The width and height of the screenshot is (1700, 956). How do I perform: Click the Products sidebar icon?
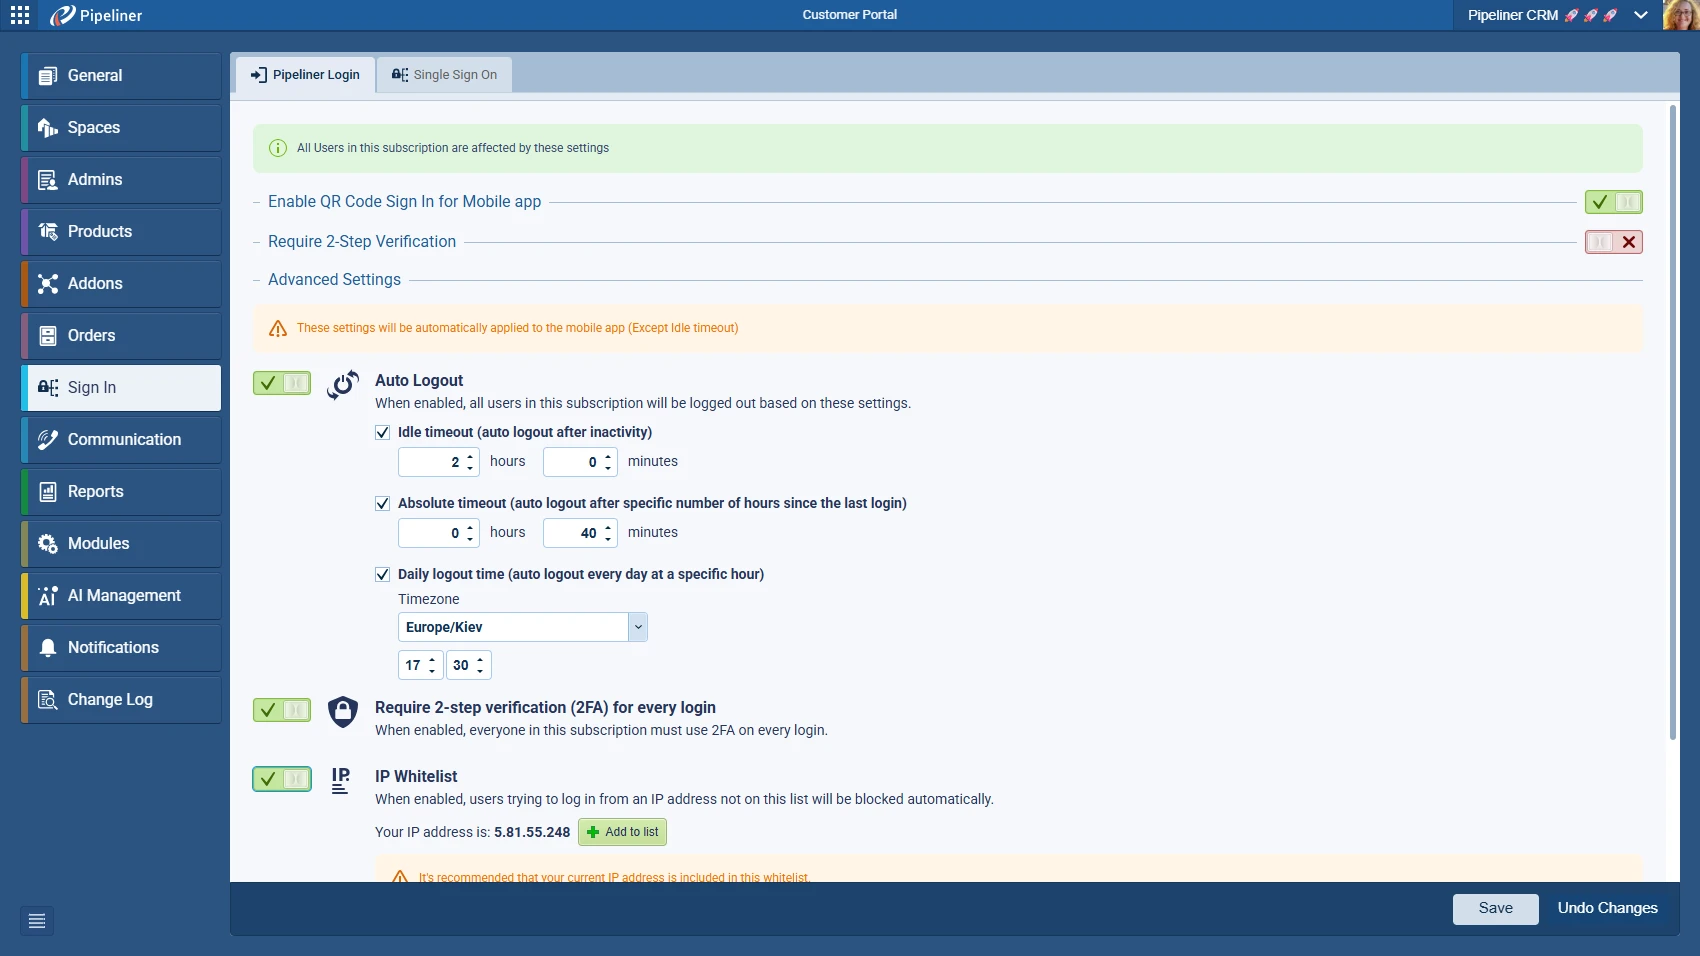click(47, 232)
